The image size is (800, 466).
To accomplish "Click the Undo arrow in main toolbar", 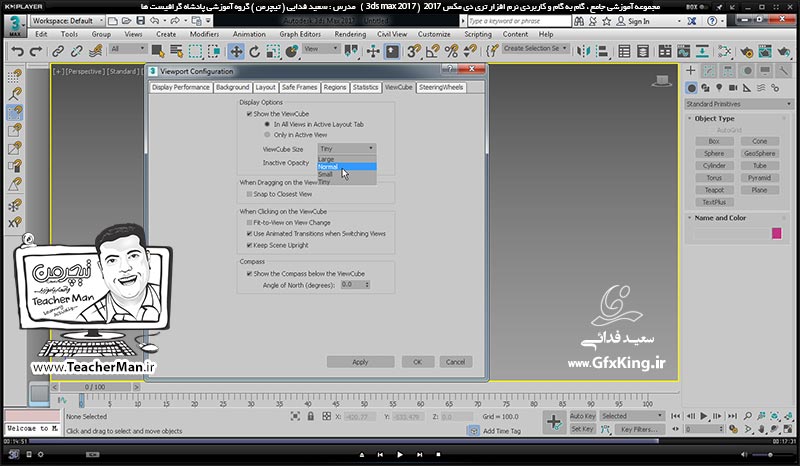I will [x=17, y=51].
